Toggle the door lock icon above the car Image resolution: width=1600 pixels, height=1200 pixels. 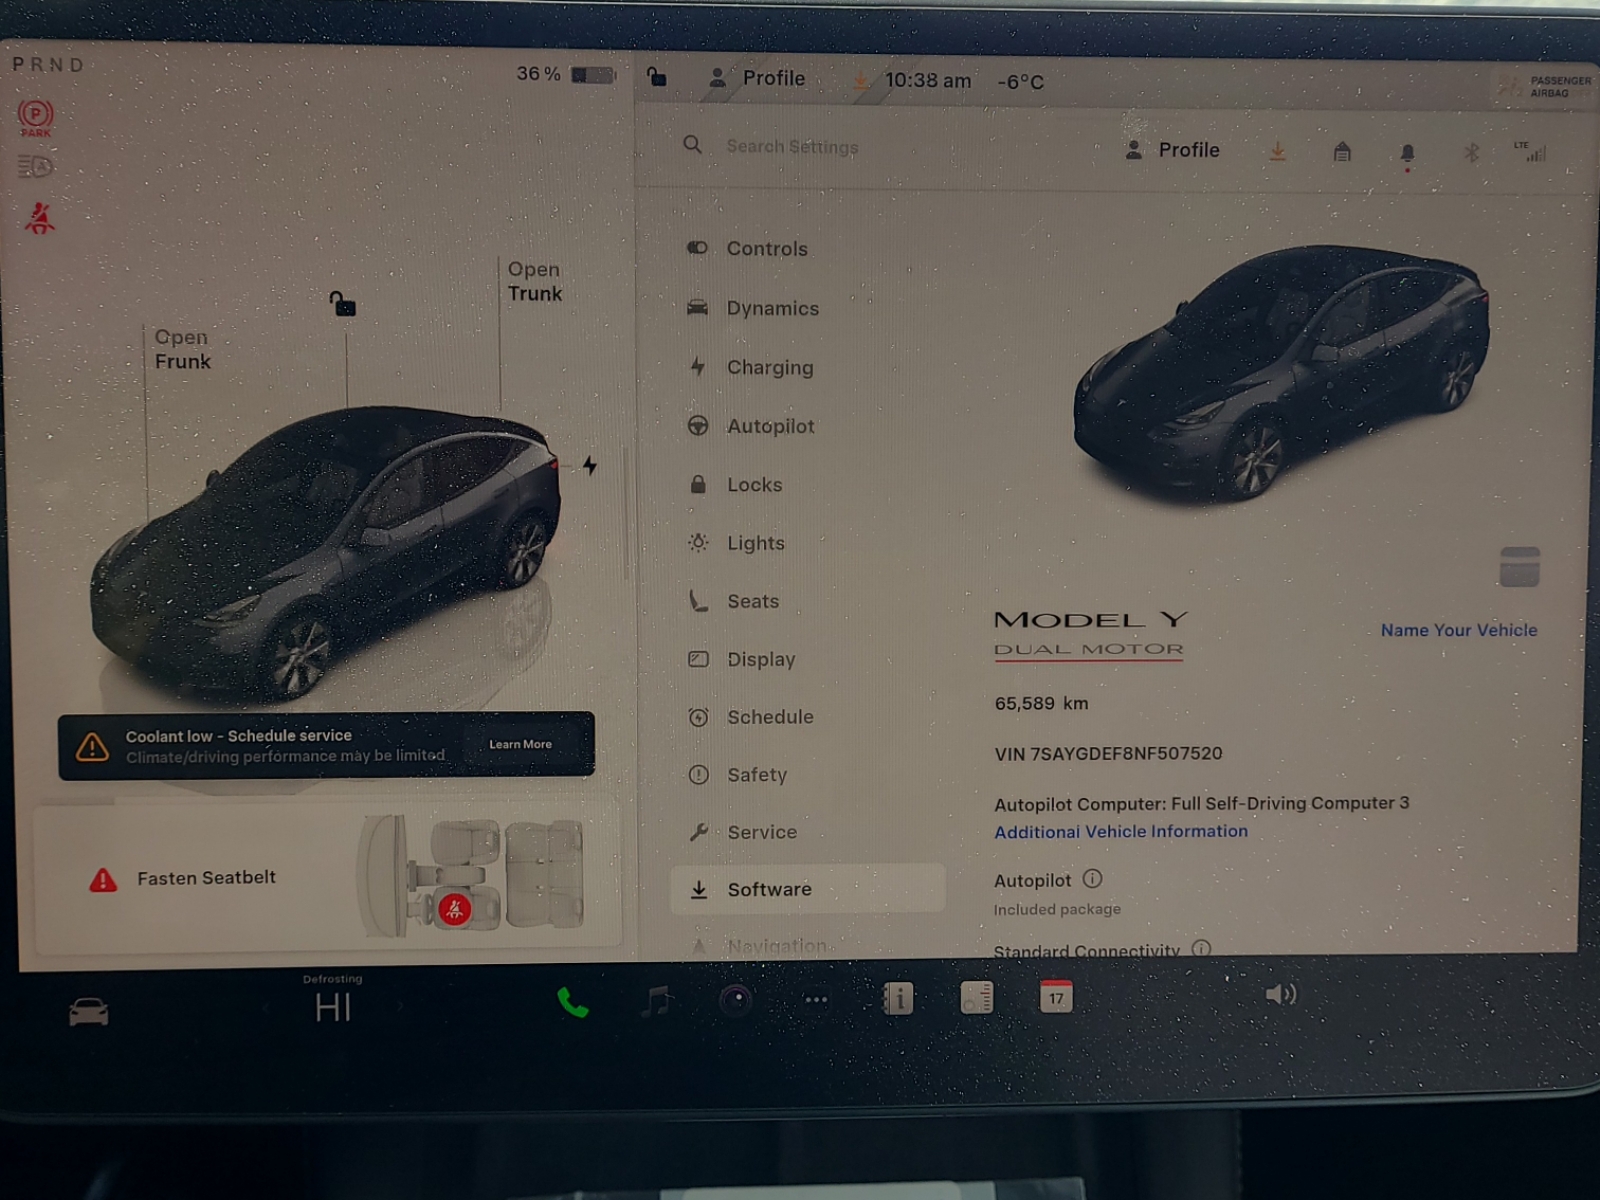pyautogui.click(x=343, y=303)
